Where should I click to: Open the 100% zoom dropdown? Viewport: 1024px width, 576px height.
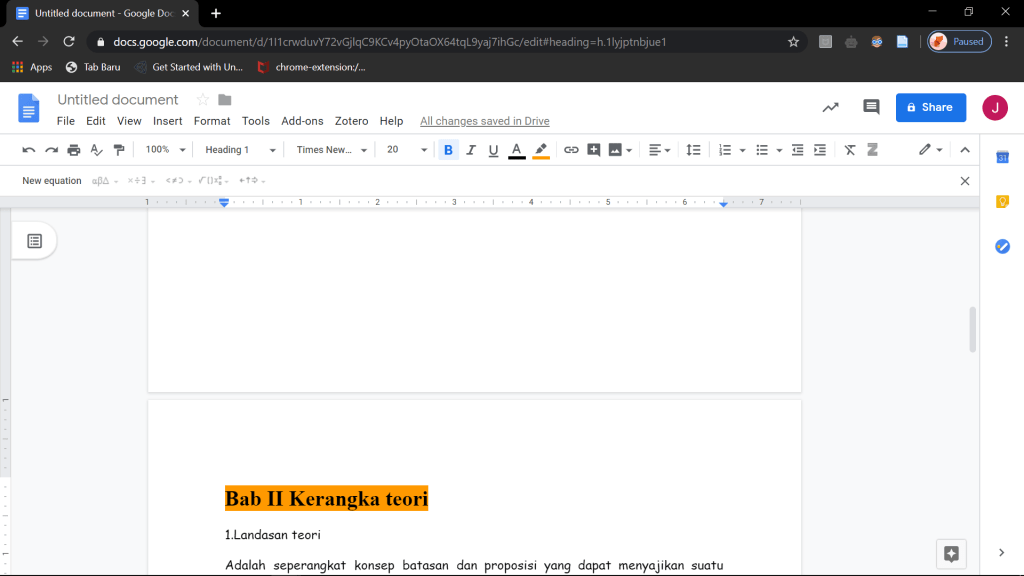[x=166, y=150]
